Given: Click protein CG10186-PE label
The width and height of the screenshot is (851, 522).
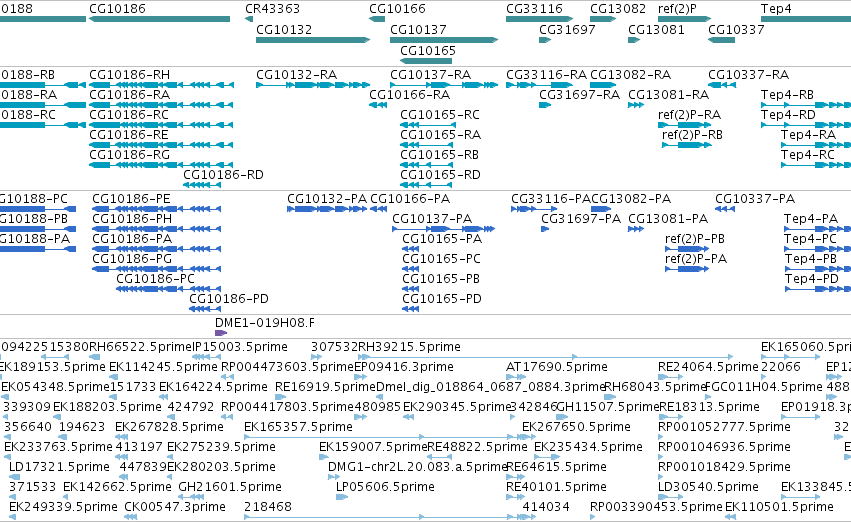Looking at the screenshot, I should [131, 199].
